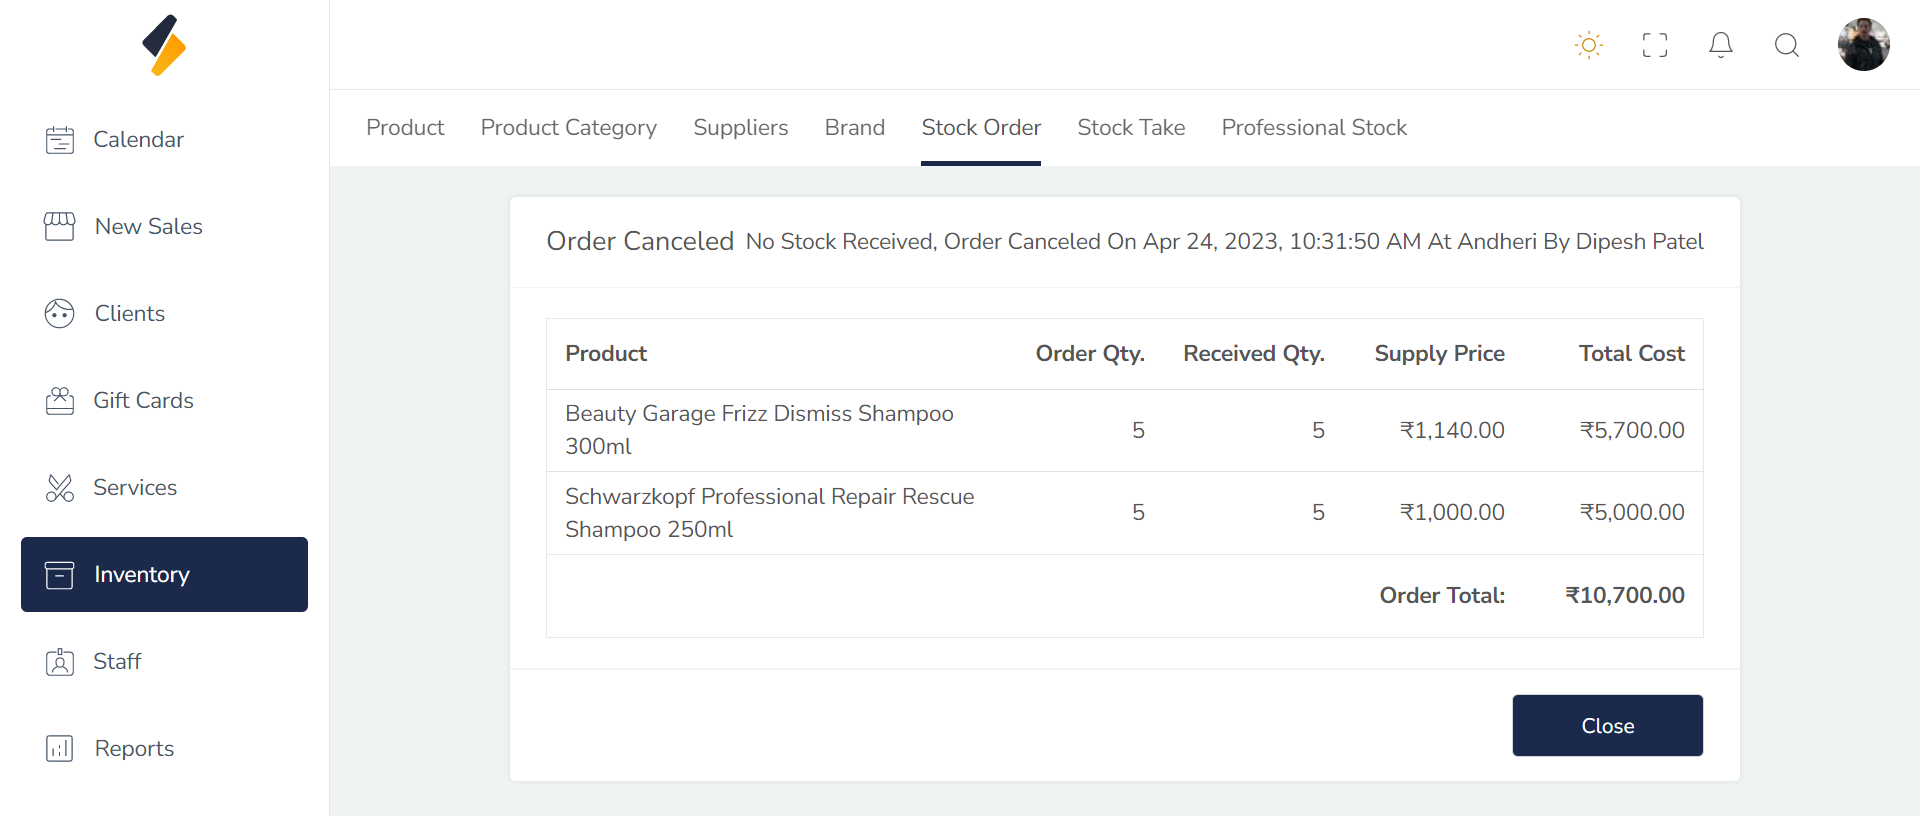
Task: Open the Suppliers tab
Action: [x=741, y=128]
